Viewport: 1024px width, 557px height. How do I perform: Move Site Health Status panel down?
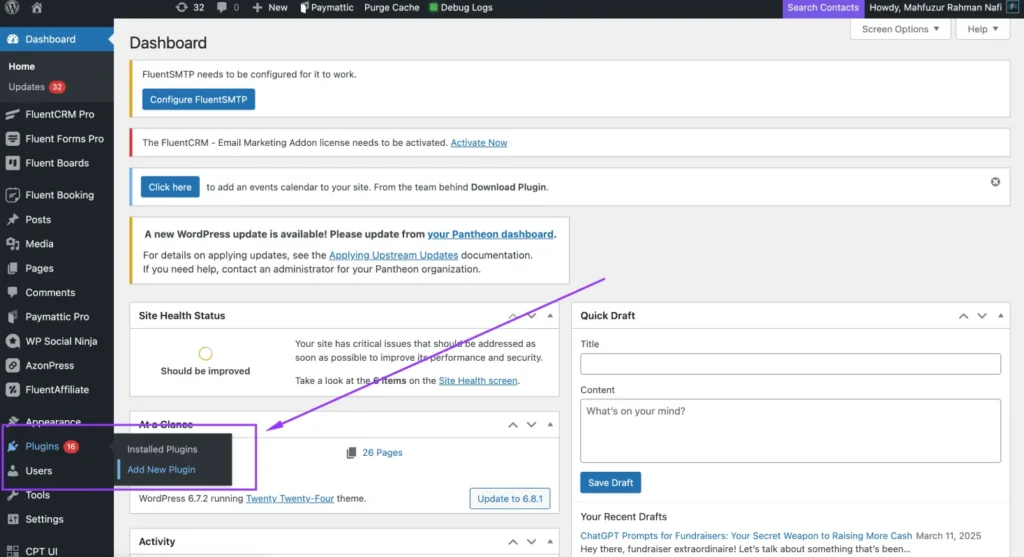pyautogui.click(x=532, y=315)
